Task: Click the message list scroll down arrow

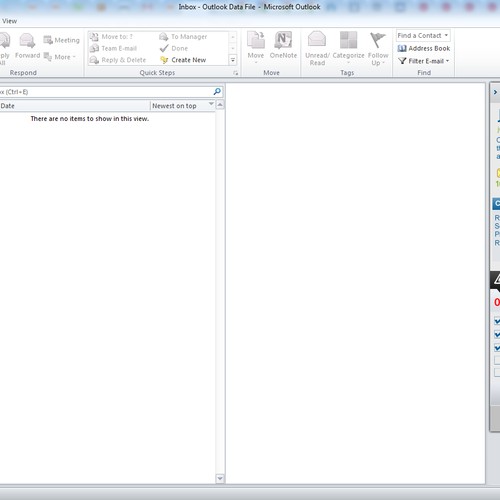Action: pos(220,478)
